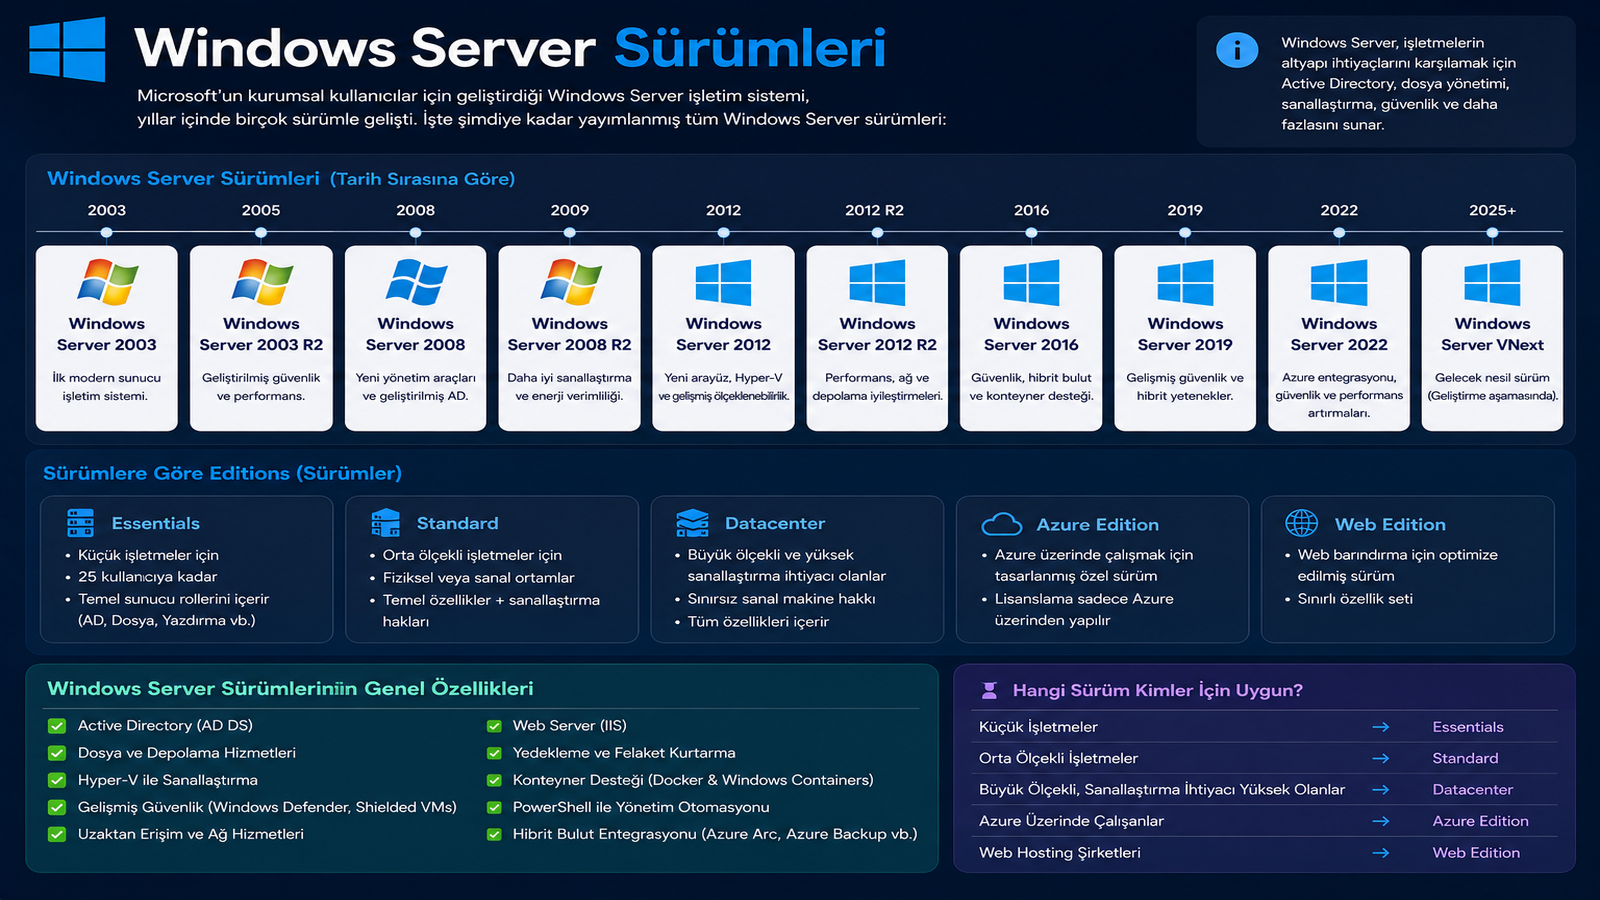Screen dimensions: 1600x900
Task: Click the 2008 timeline marker
Action: (x=415, y=232)
